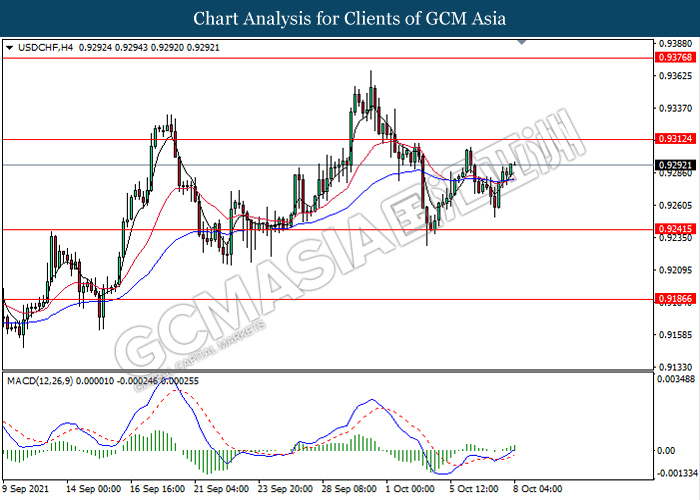Screen dimensions: 700x500
Task: Click the Chart Analysis for Clients of GCM Asia heading
Action: point(350,19)
